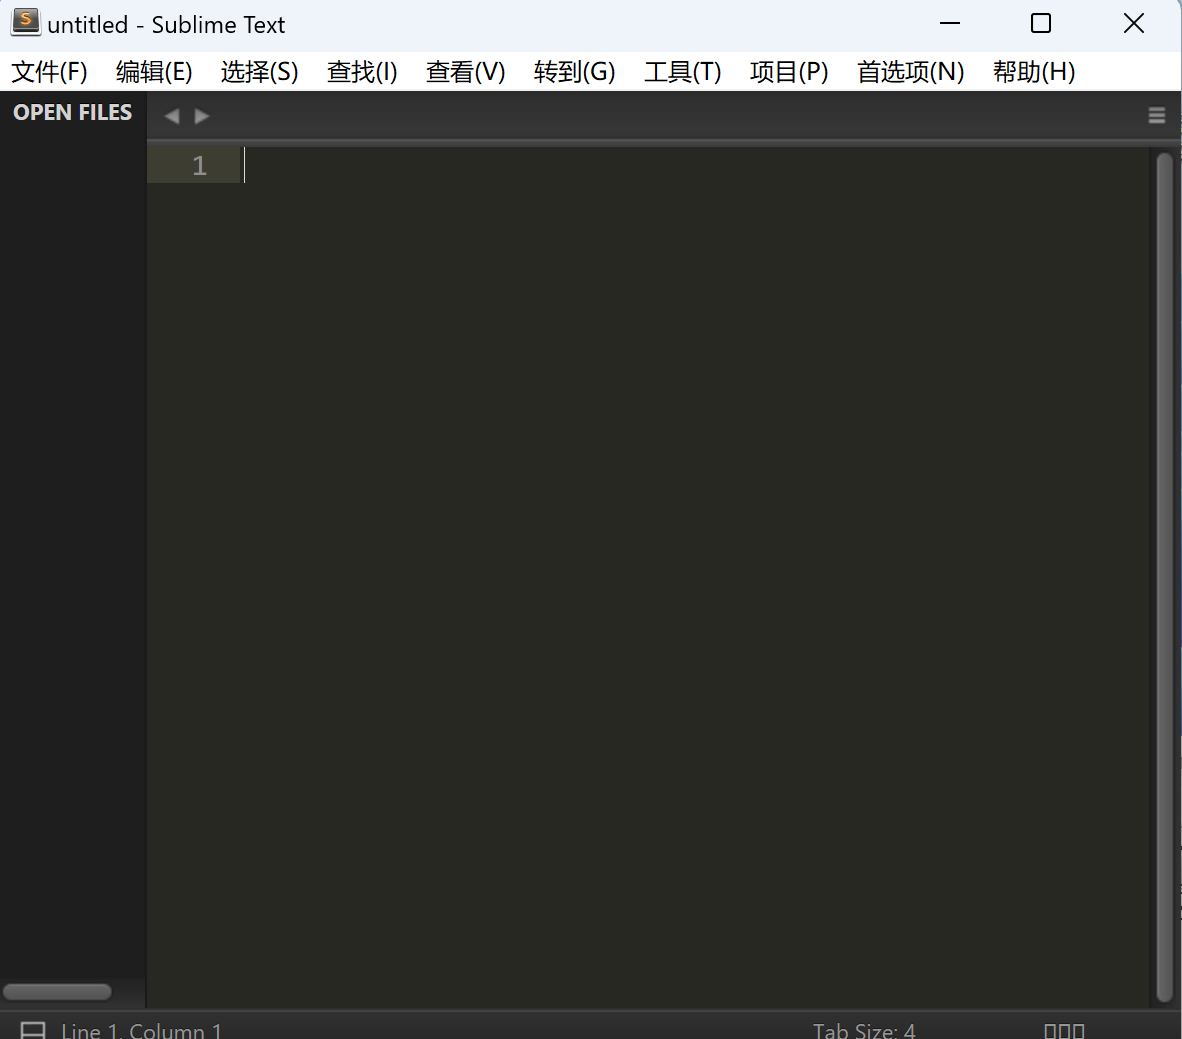Click the next tab right arrow
1182x1039 pixels.
coord(202,116)
